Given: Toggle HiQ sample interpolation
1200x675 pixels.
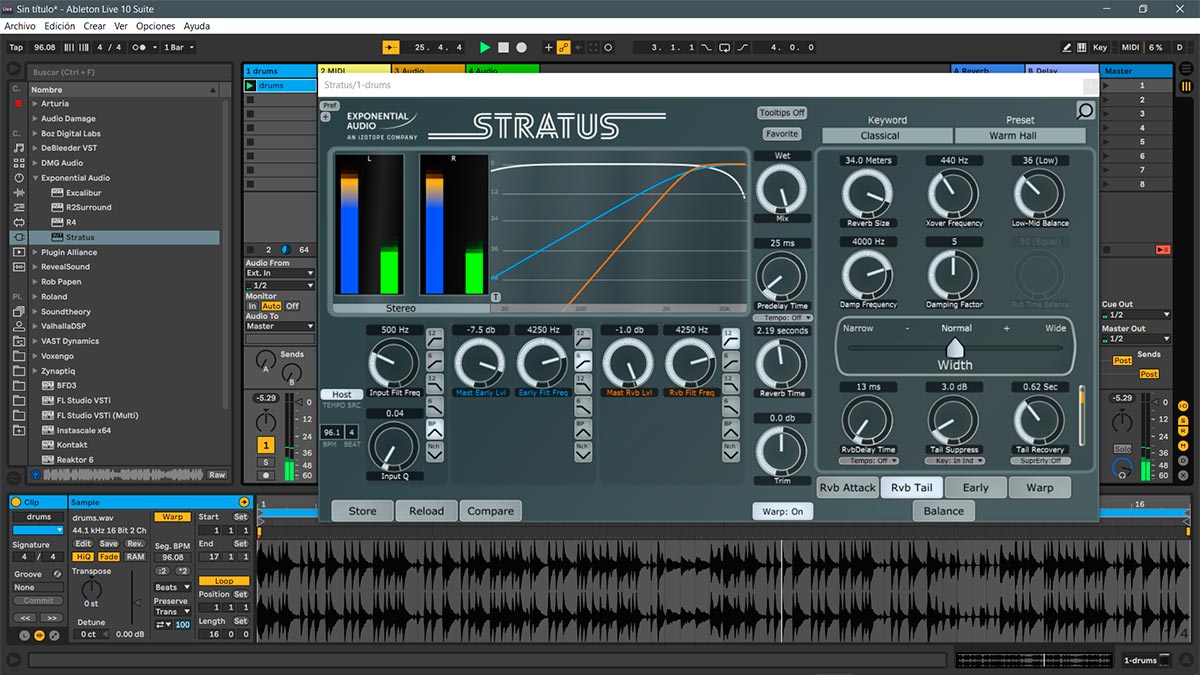Looking at the screenshot, I should 83,557.
